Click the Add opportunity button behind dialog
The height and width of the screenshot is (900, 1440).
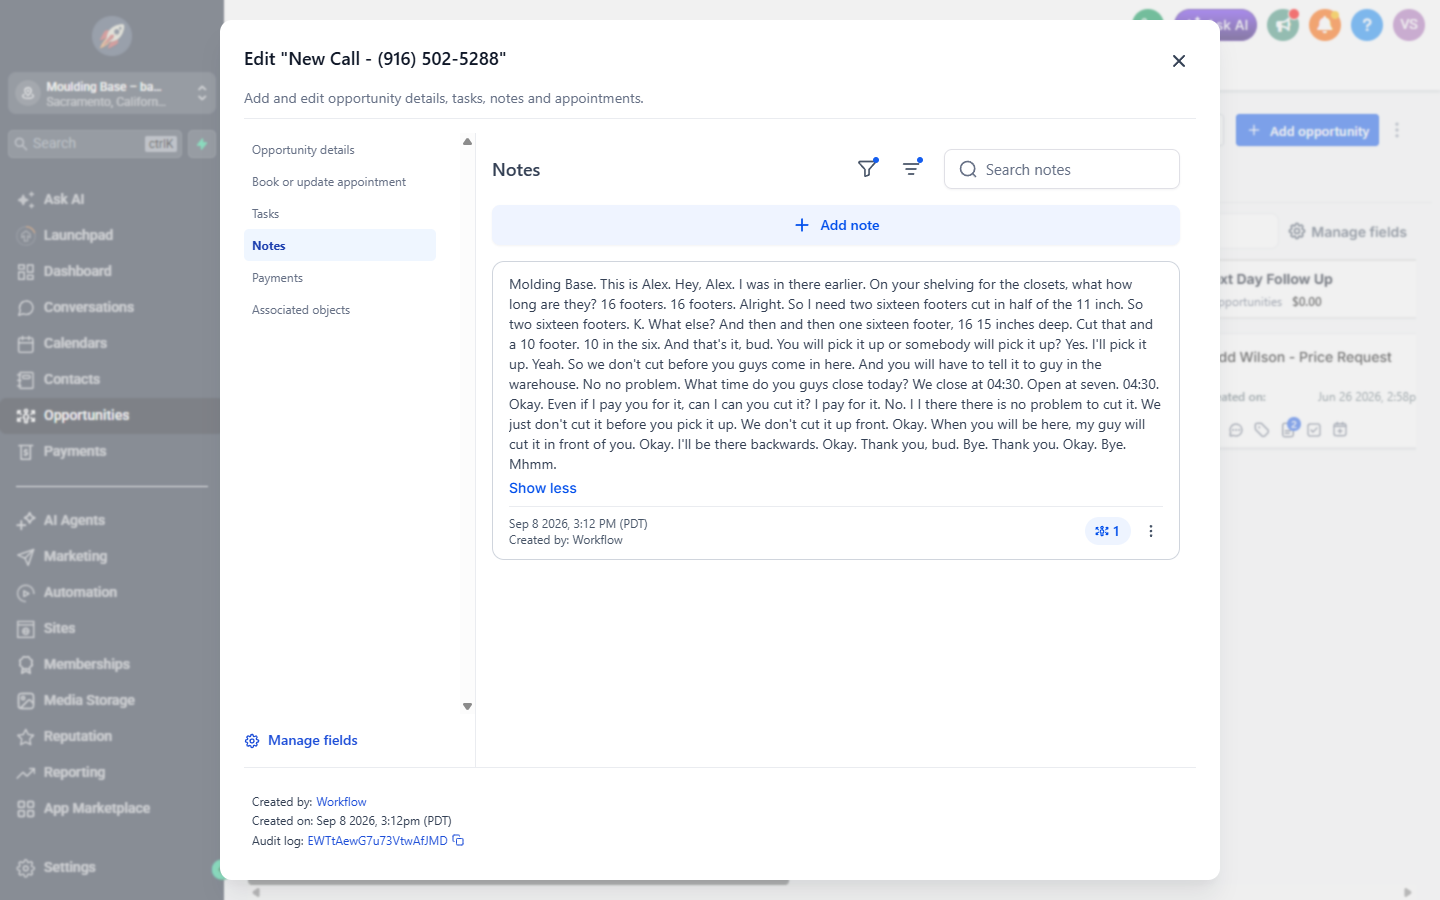click(x=1307, y=130)
